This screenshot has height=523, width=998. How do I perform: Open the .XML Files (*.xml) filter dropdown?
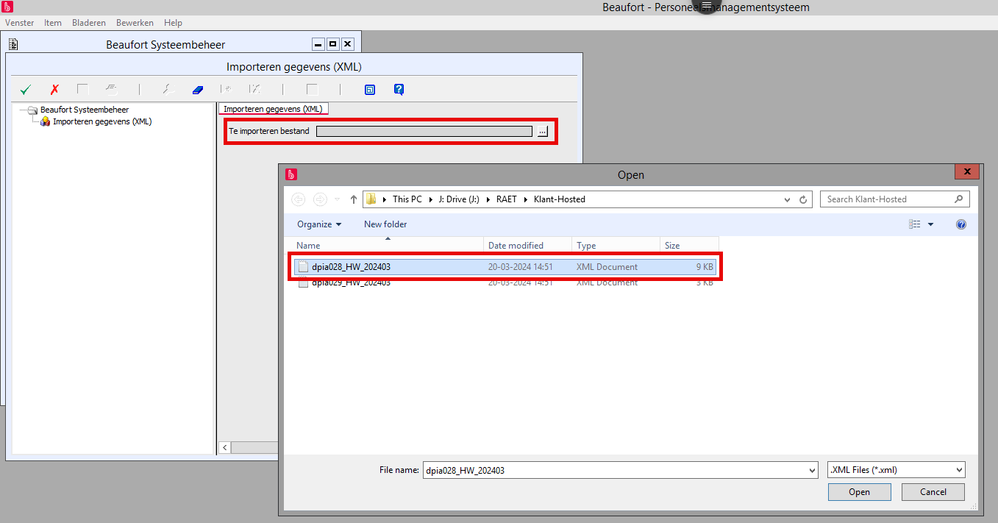point(896,470)
